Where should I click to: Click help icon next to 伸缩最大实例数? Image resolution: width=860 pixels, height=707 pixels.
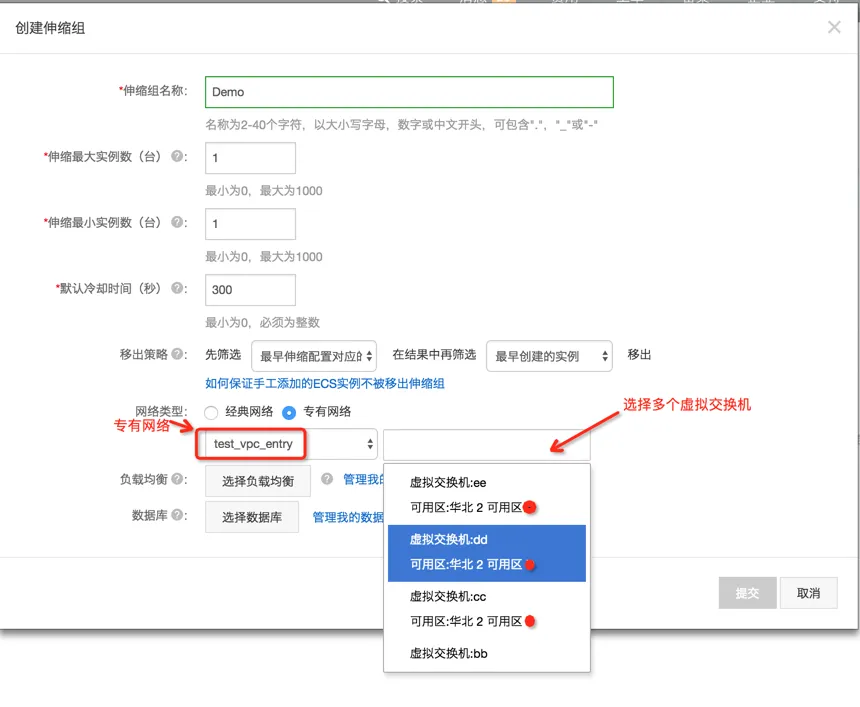click(x=179, y=157)
